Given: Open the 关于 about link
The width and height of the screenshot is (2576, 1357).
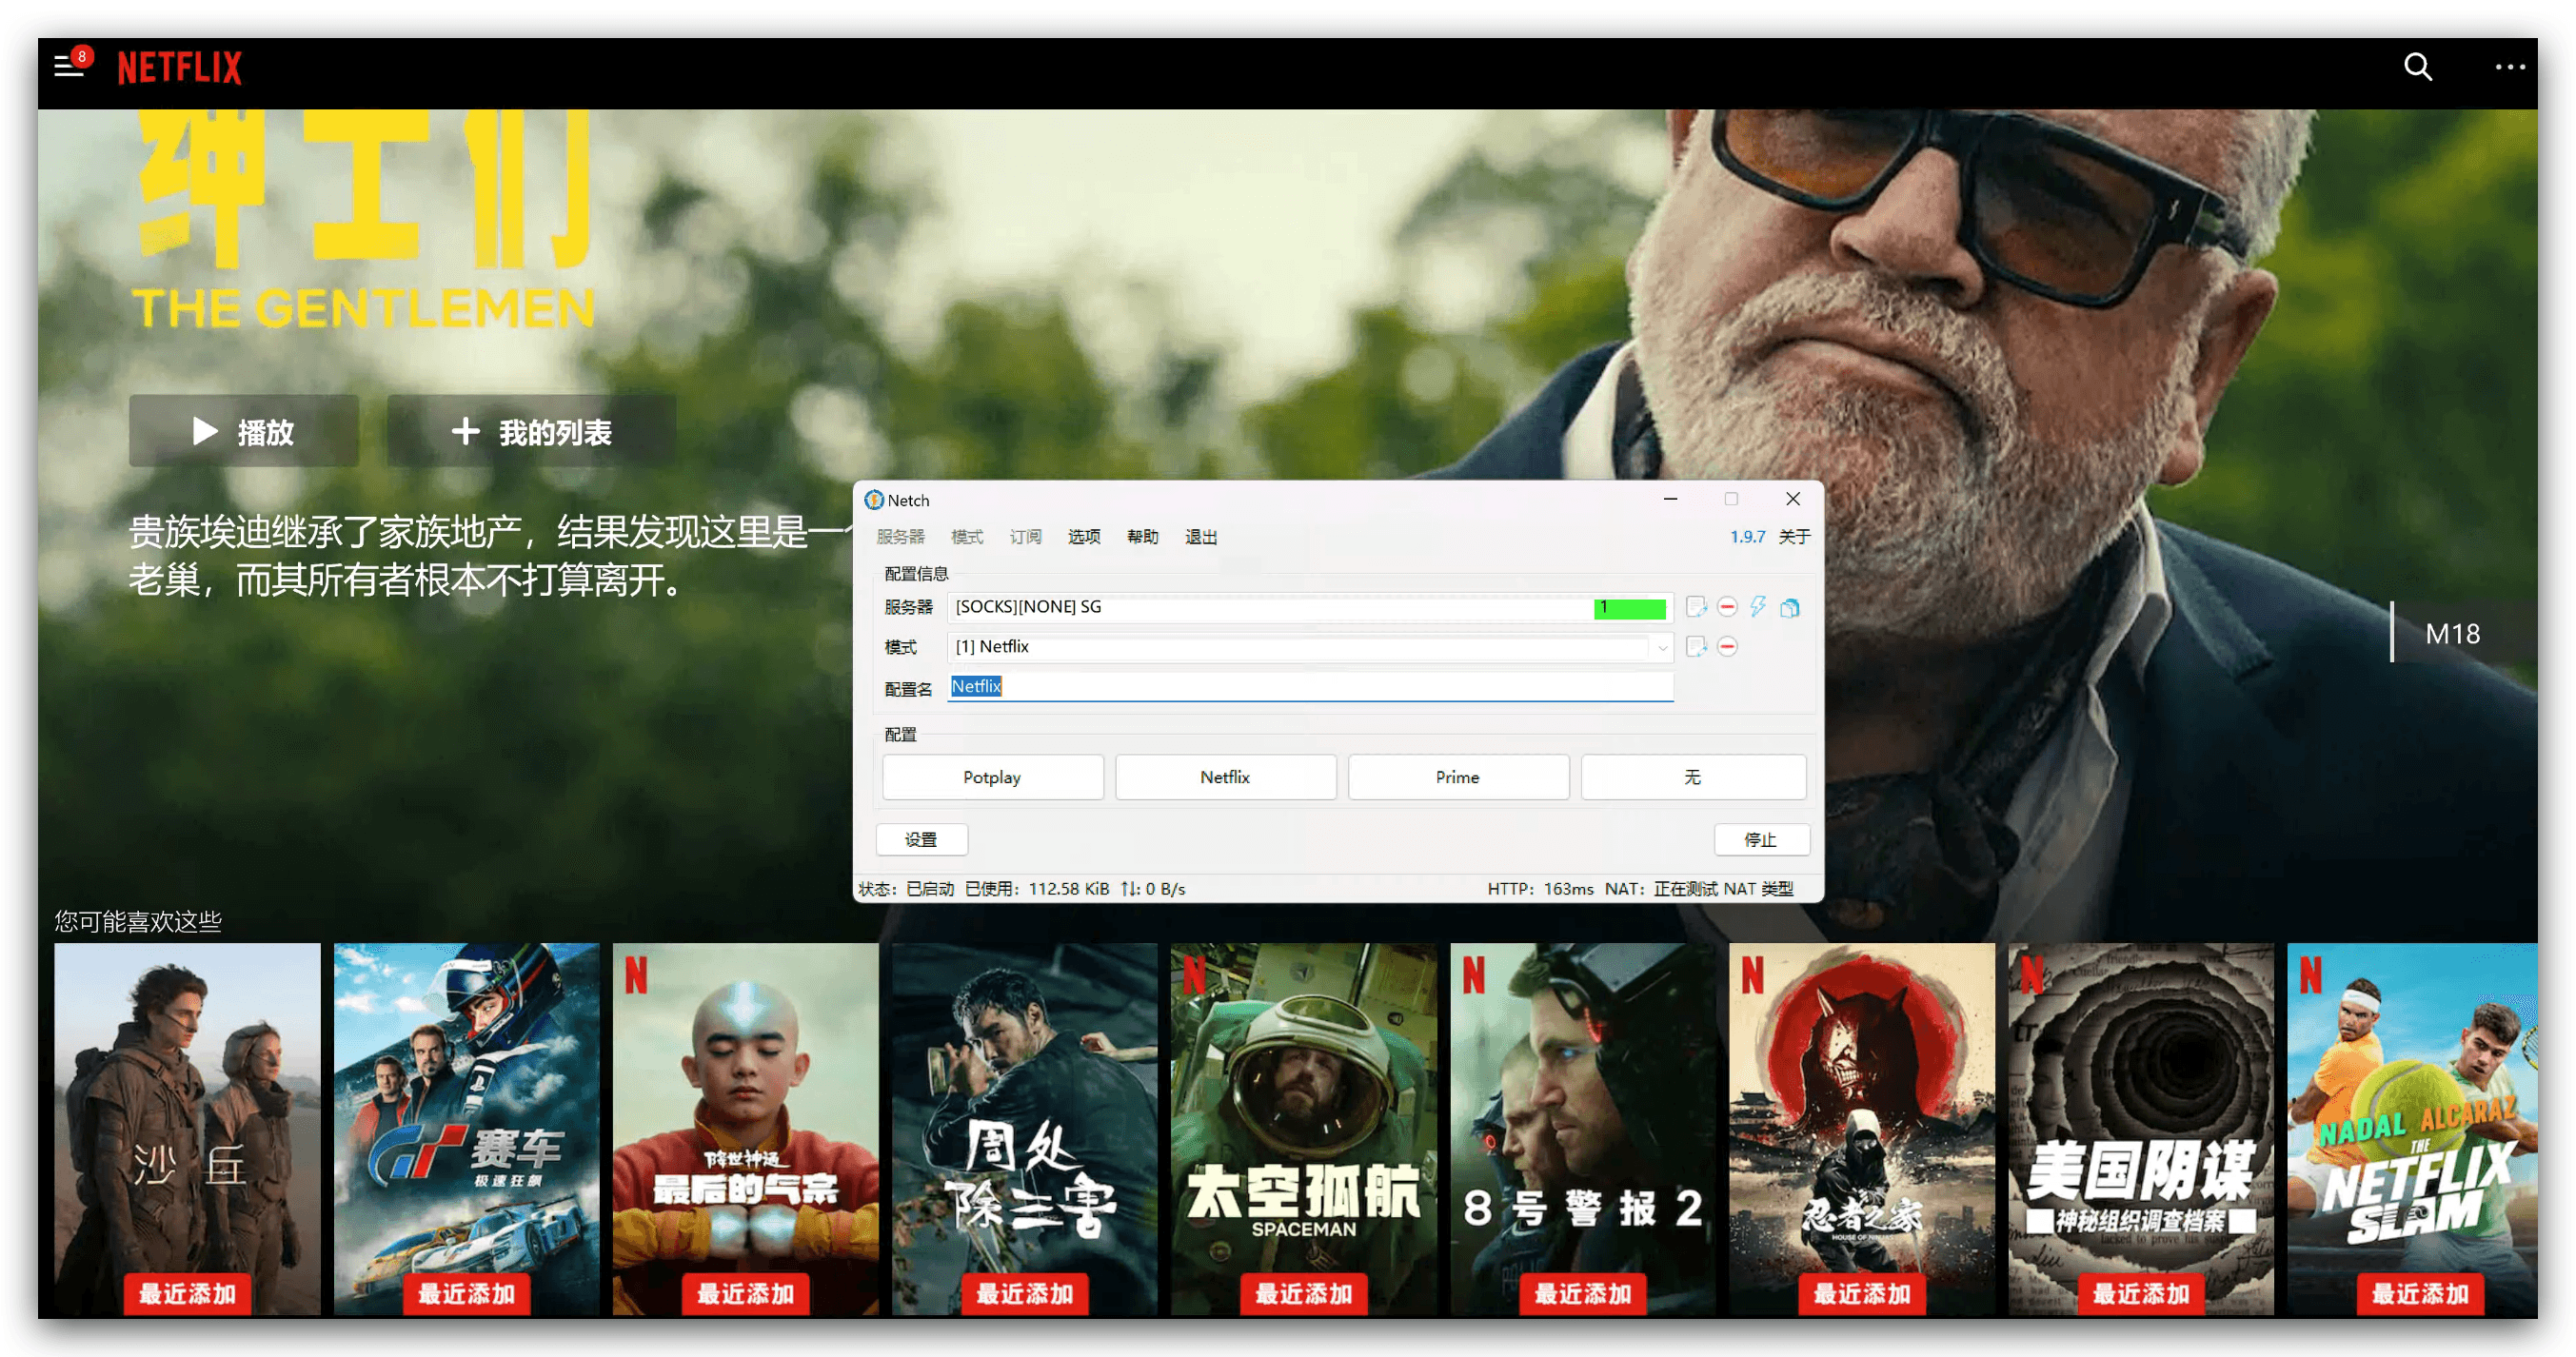Looking at the screenshot, I should [1794, 537].
